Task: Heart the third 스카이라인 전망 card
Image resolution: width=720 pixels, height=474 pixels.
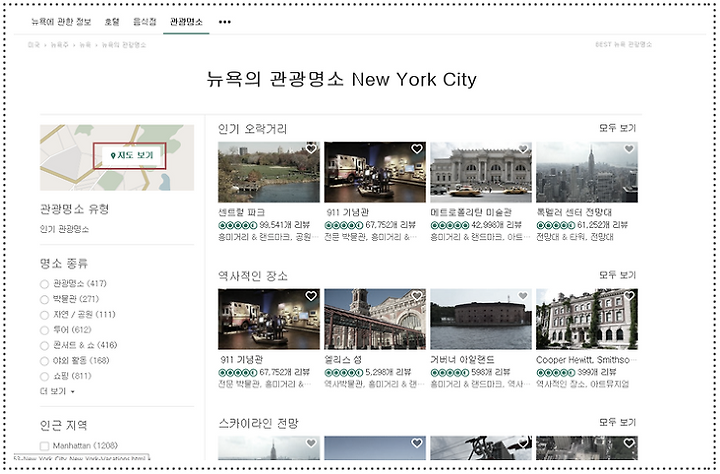Action: [x=523, y=443]
